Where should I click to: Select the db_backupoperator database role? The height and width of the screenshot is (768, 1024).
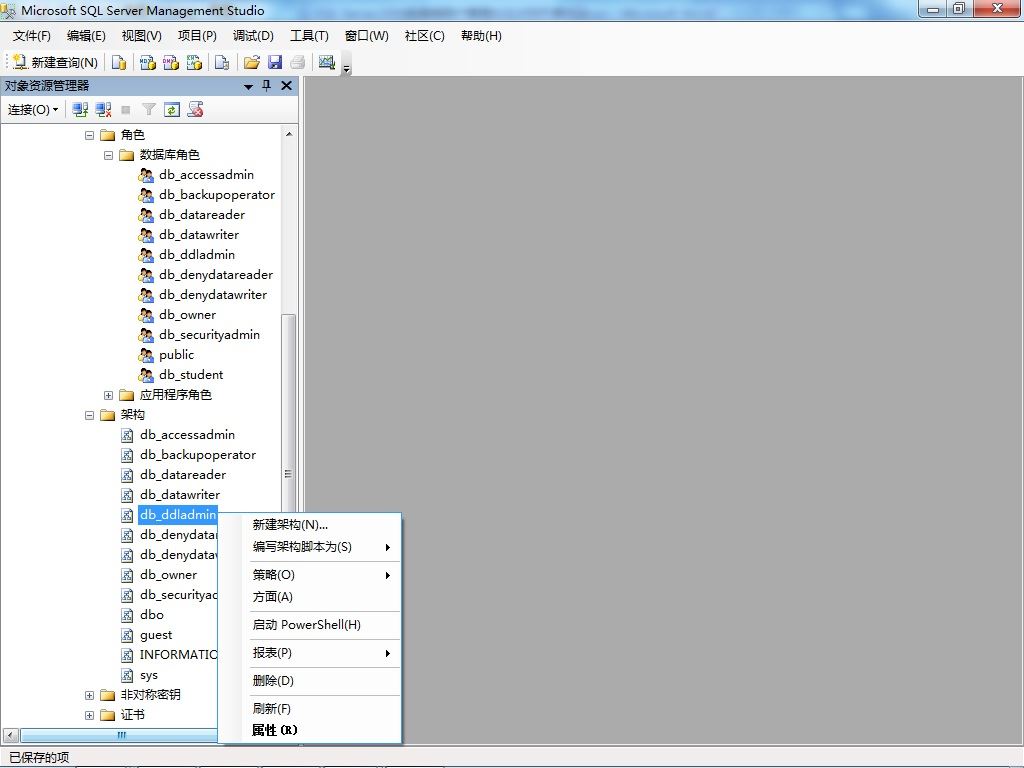(217, 195)
